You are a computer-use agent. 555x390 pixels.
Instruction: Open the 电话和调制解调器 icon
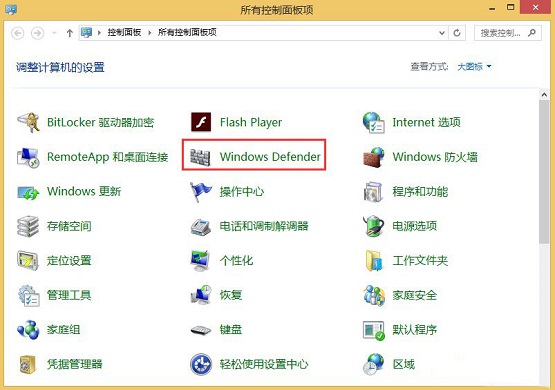[x=201, y=227]
